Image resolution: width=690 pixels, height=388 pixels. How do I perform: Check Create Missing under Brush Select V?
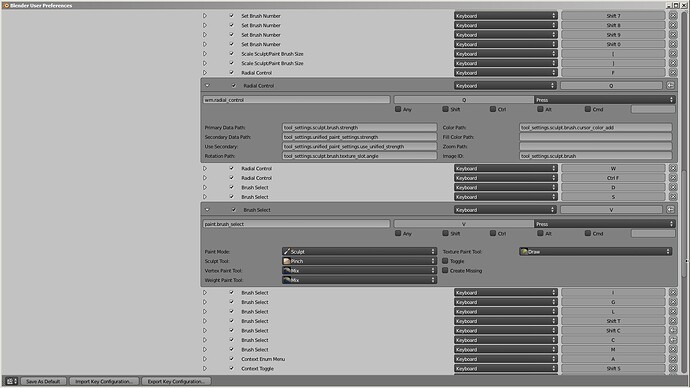point(445,271)
